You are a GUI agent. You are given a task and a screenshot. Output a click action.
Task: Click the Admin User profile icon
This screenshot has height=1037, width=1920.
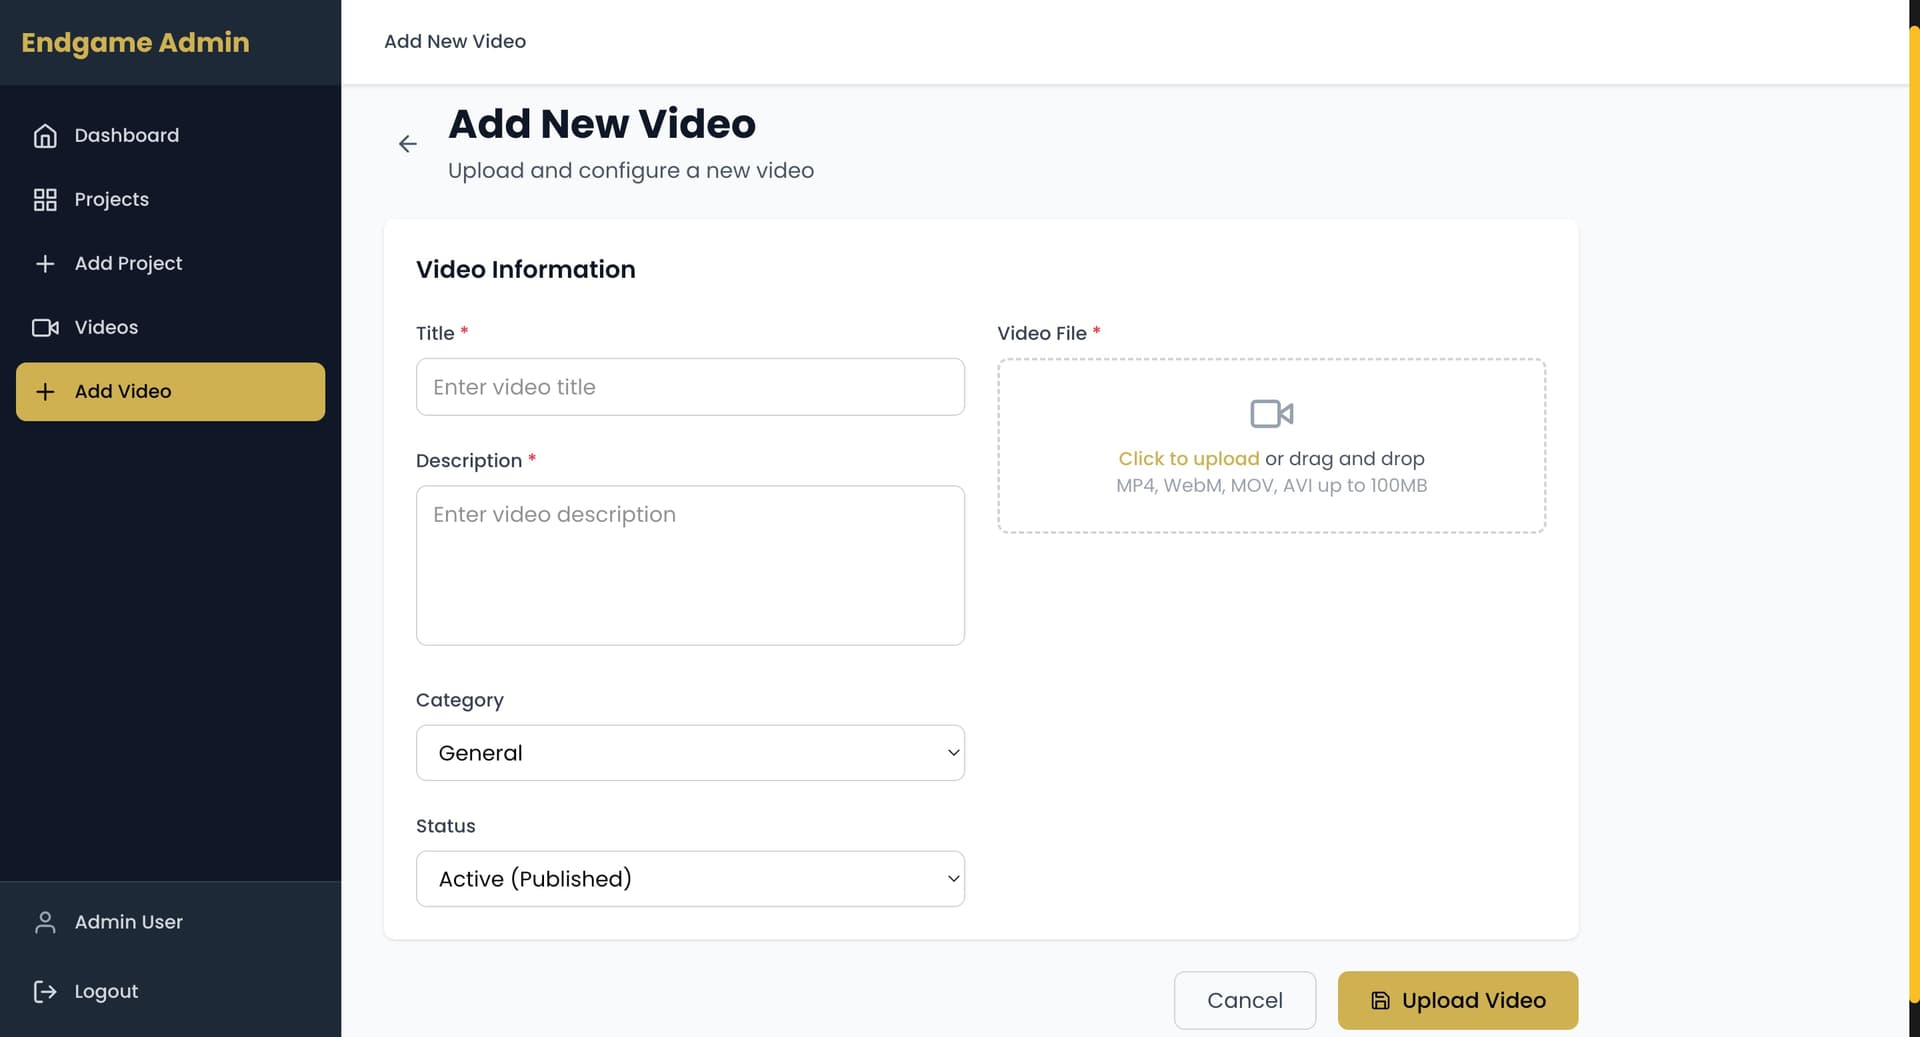(x=45, y=922)
